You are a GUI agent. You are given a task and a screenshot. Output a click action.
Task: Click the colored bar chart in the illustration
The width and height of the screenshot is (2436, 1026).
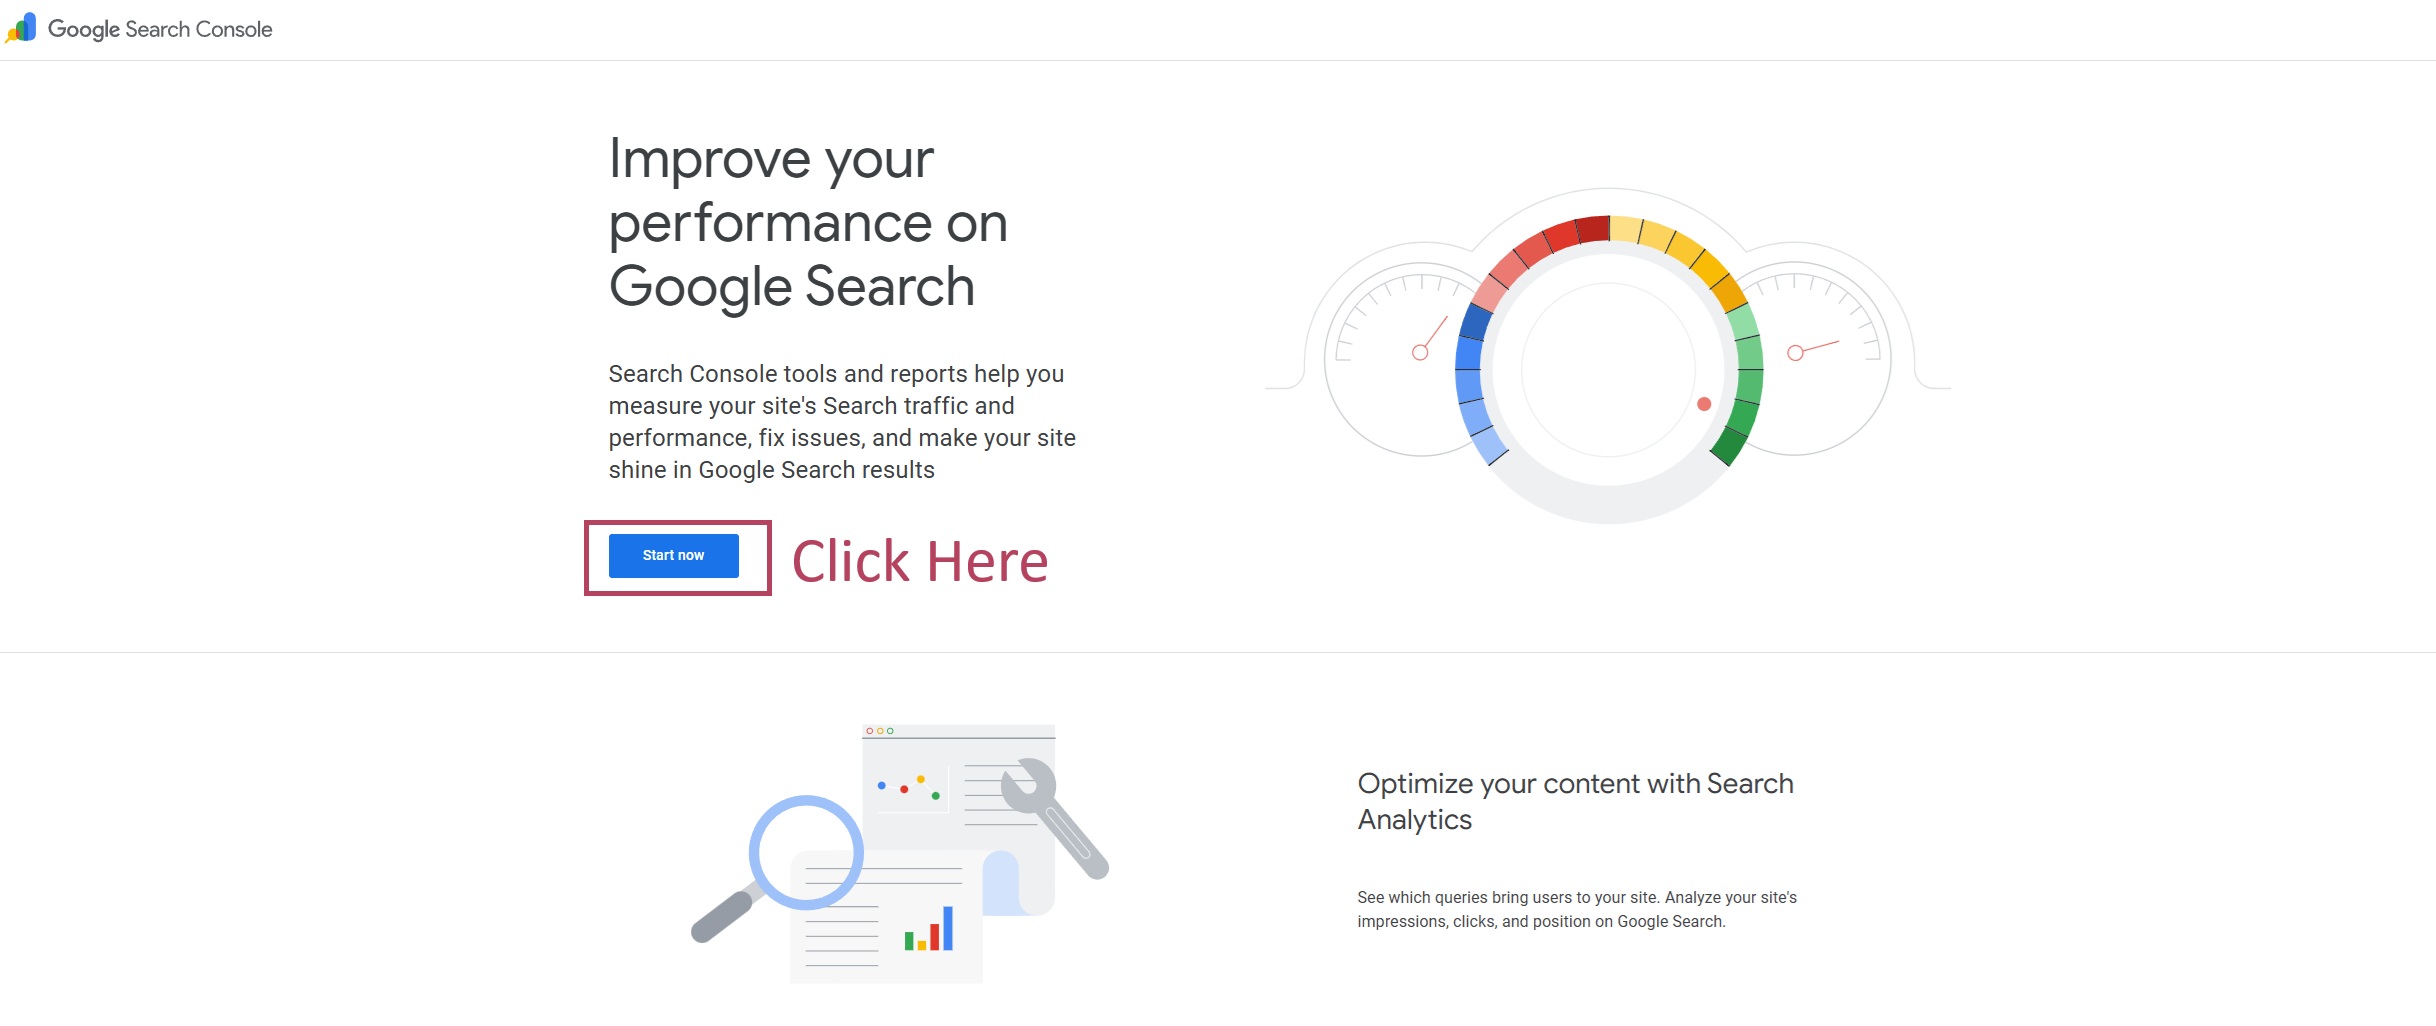pyautogui.click(x=929, y=930)
